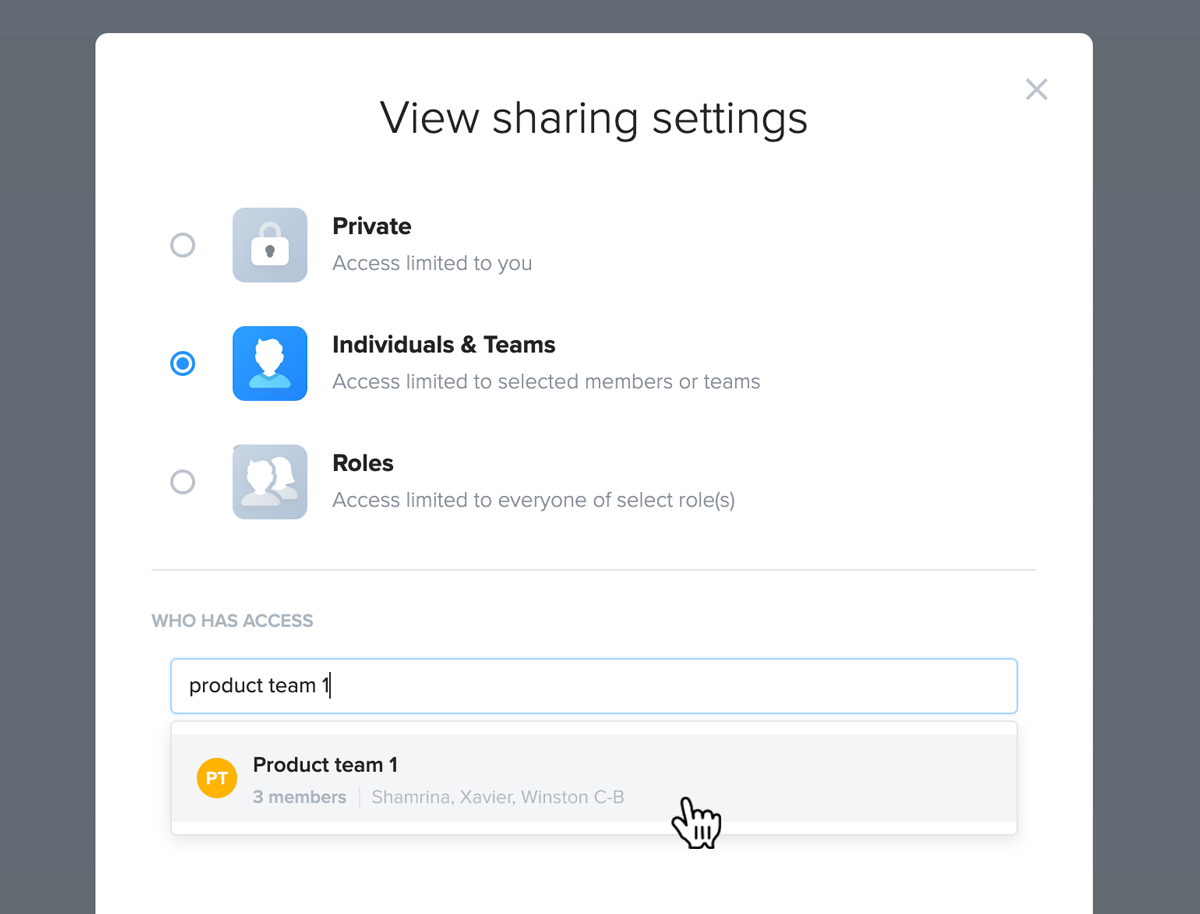The width and height of the screenshot is (1200, 914).
Task: Click the 'View sharing settings' heading
Action: pos(594,118)
